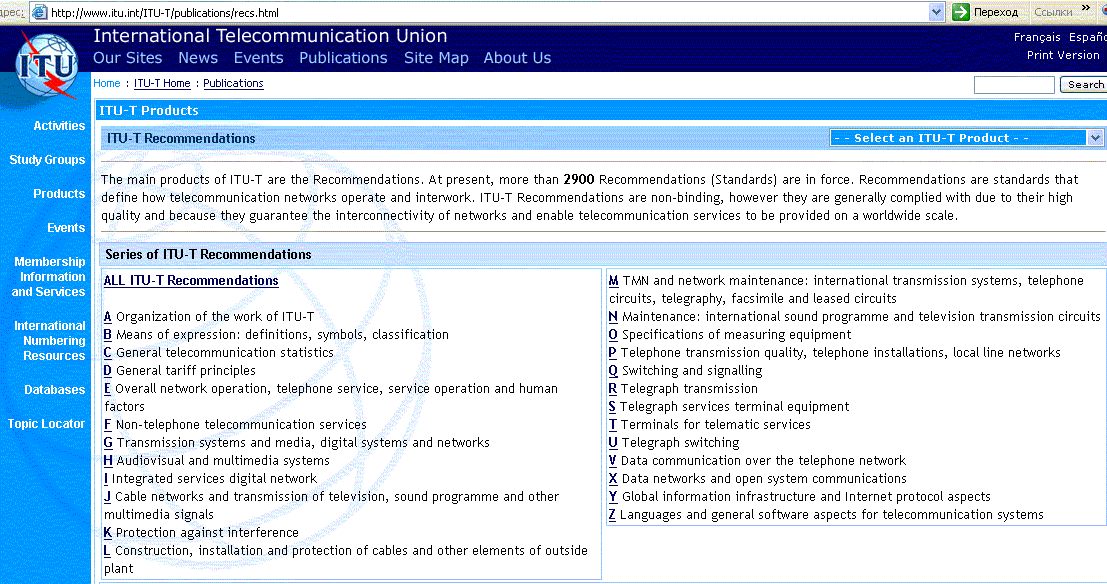This screenshot has height=584, width=1107.
Task: Open series O measuring equipment
Action: coord(613,335)
